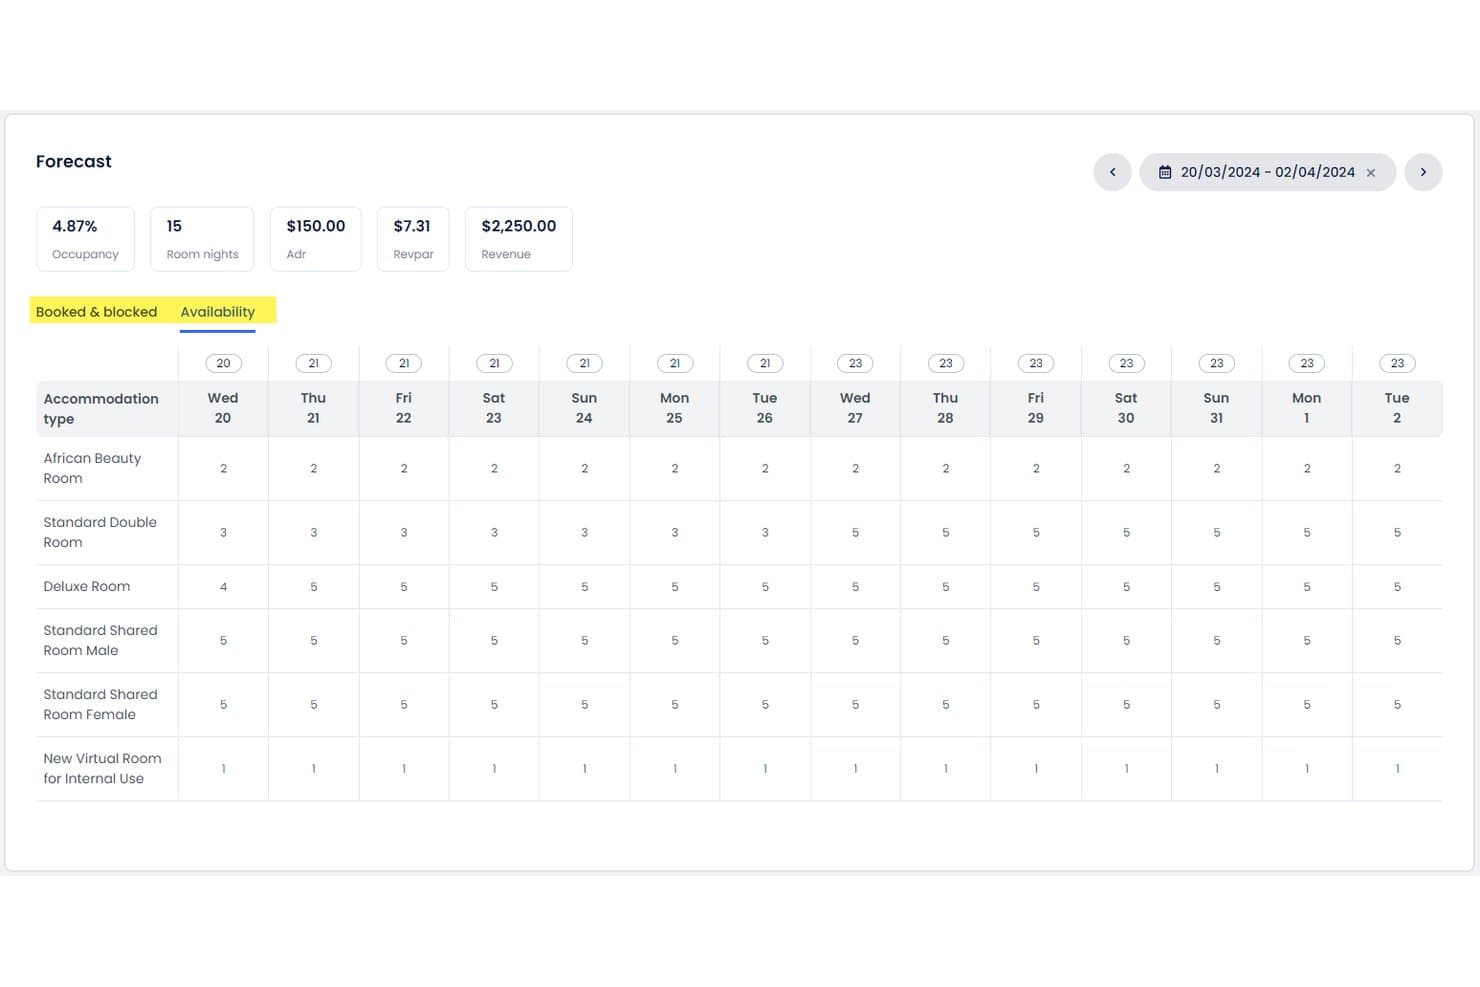Click Standard Double Room cell for Tue 26
Viewport: 1480px width, 987px height.
765,533
